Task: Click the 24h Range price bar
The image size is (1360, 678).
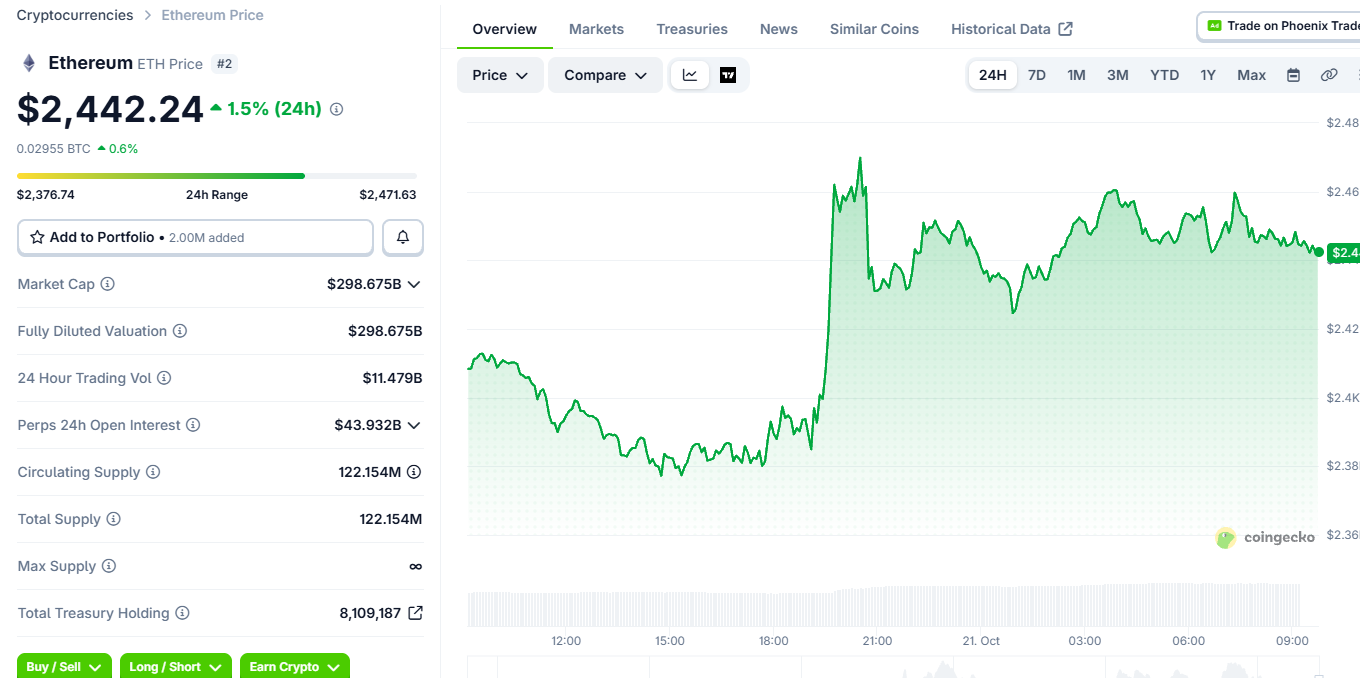Action: coord(217,176)
